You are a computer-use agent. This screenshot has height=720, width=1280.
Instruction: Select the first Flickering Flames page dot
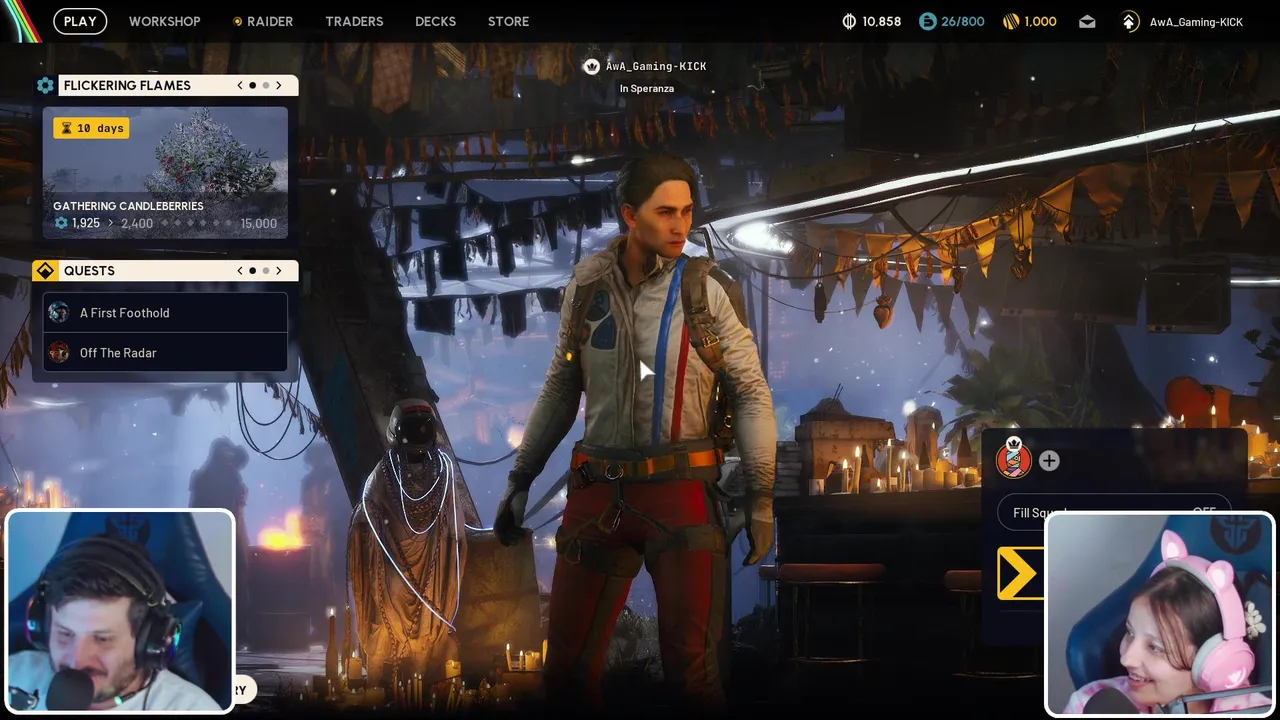tap(253, 86)
